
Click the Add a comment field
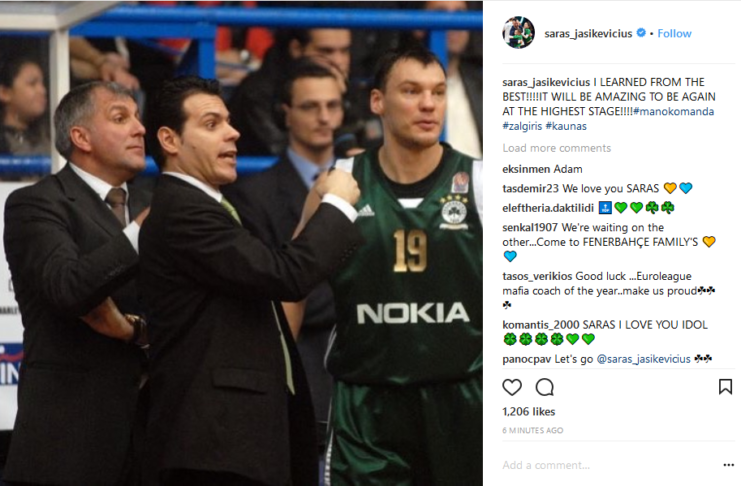click(610, 465)
